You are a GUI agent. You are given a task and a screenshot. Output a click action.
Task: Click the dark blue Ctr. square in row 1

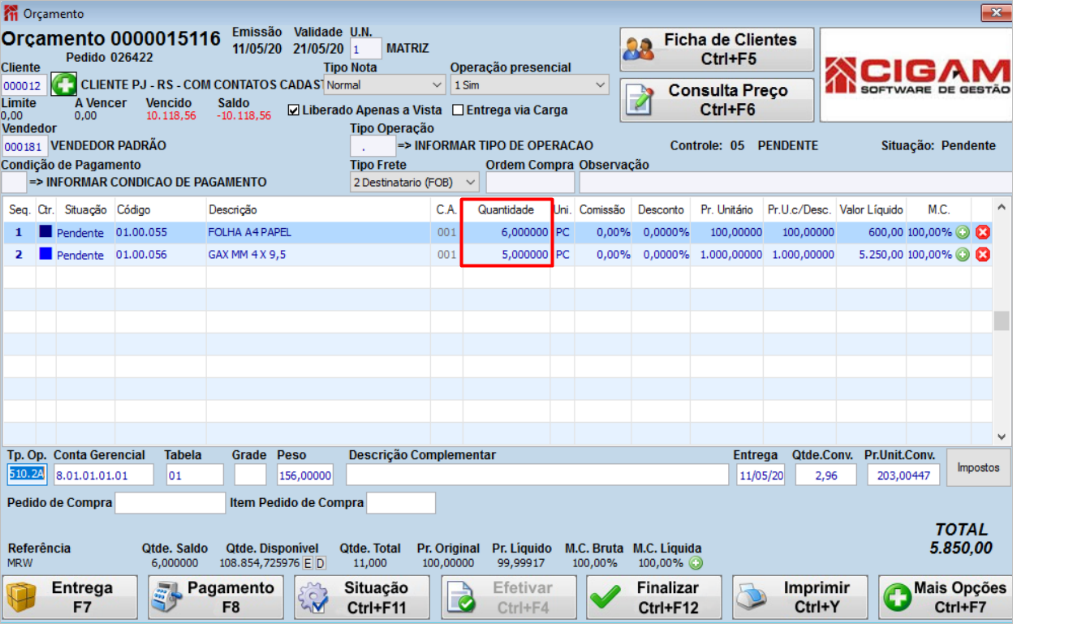point(45,232)
